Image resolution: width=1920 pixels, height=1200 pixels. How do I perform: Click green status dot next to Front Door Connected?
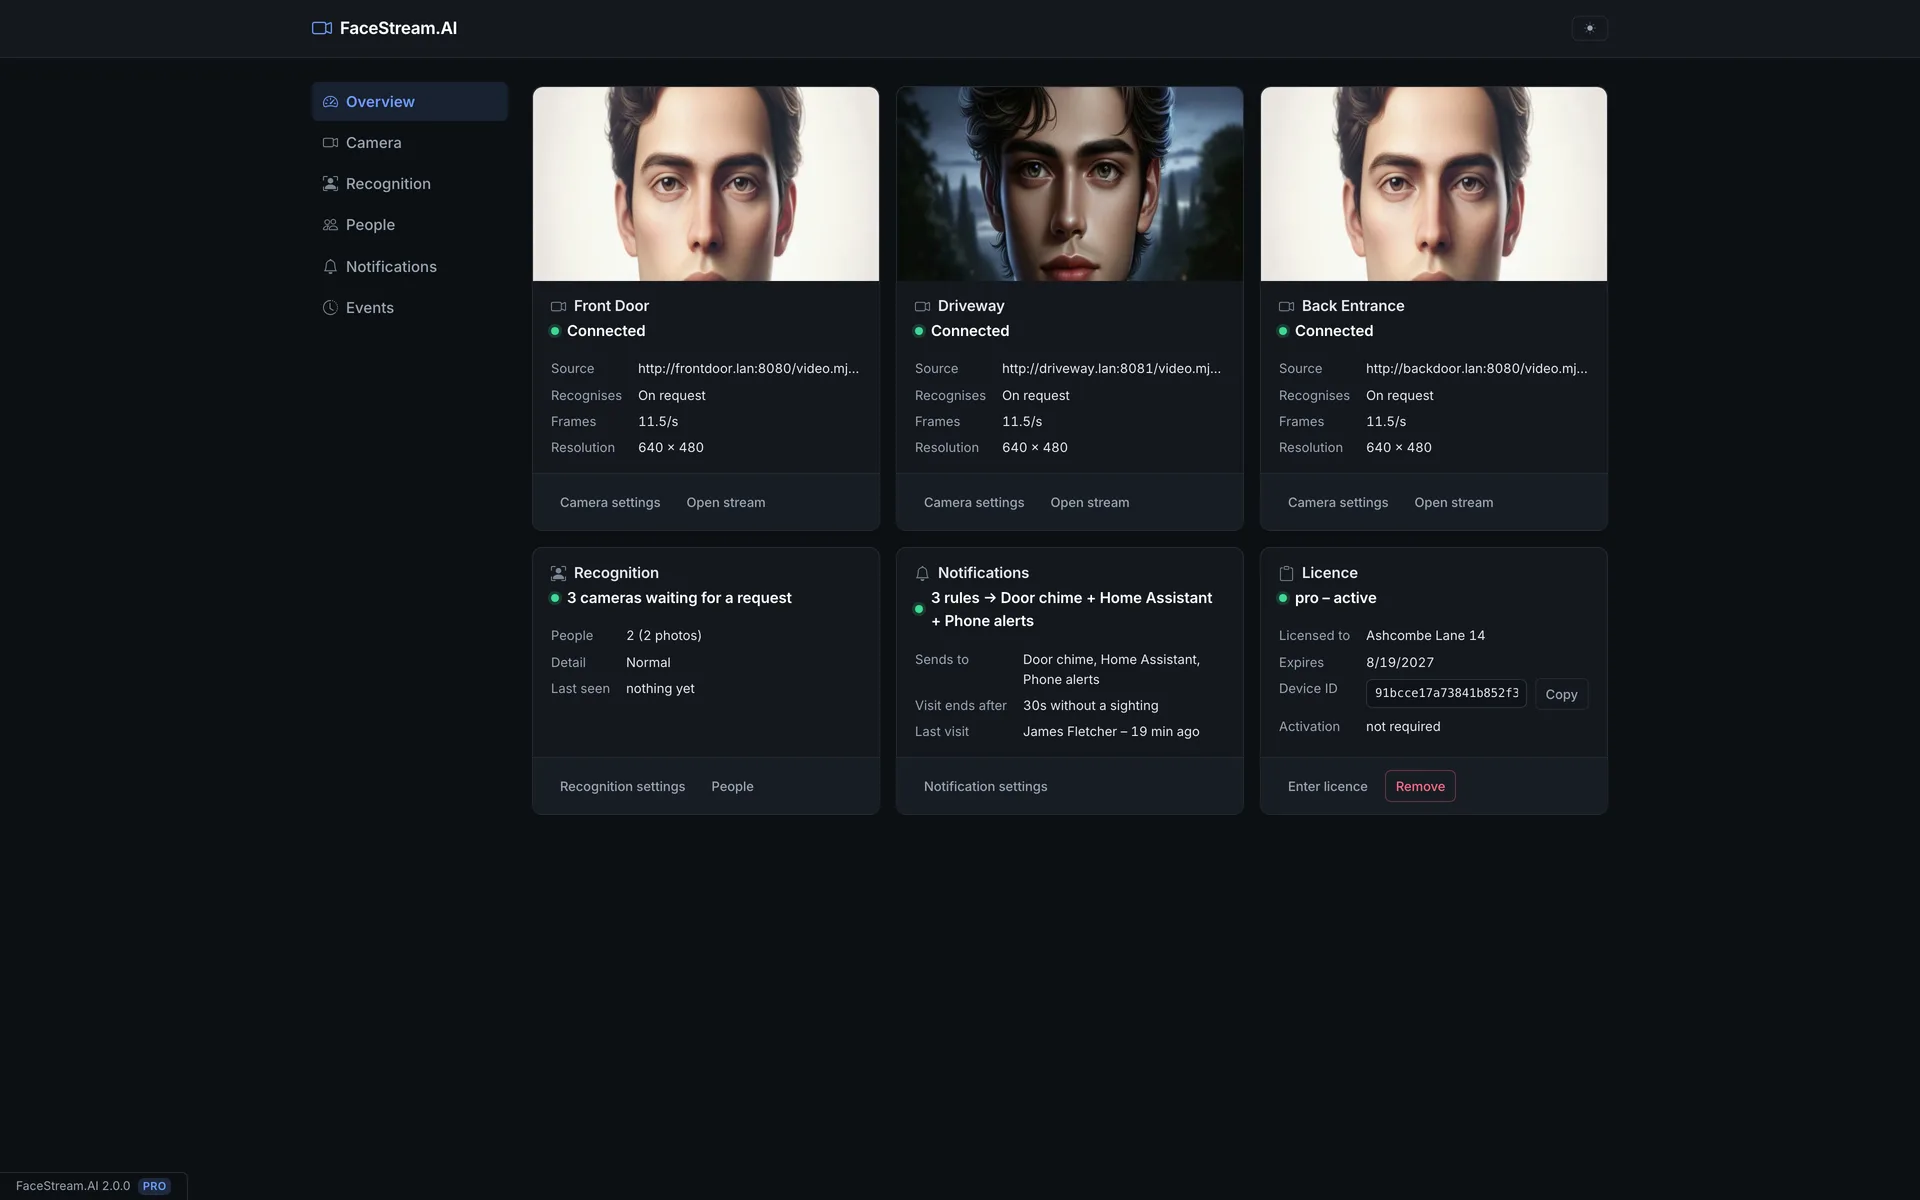coord(555,331)
